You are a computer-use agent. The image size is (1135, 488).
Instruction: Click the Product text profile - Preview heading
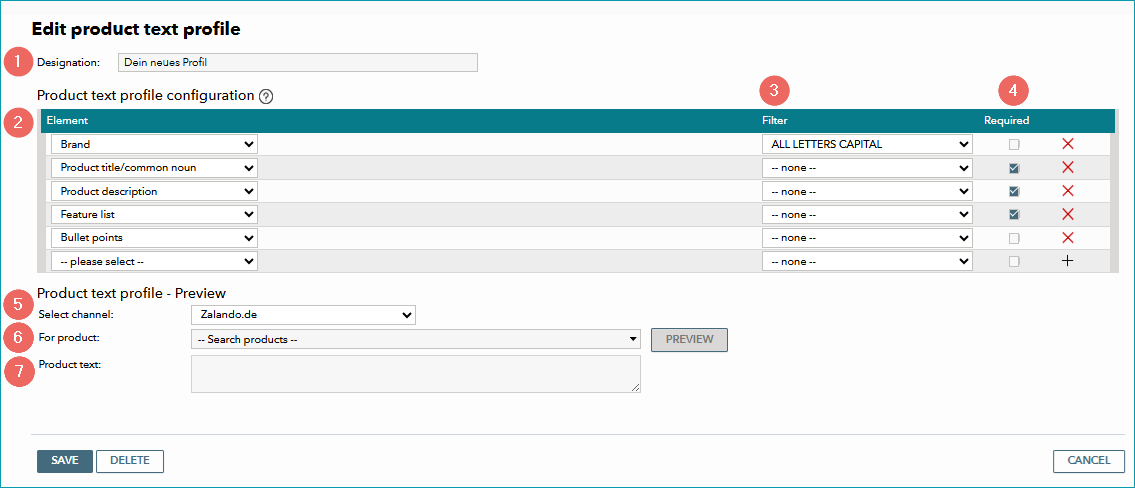click(132, 293)
